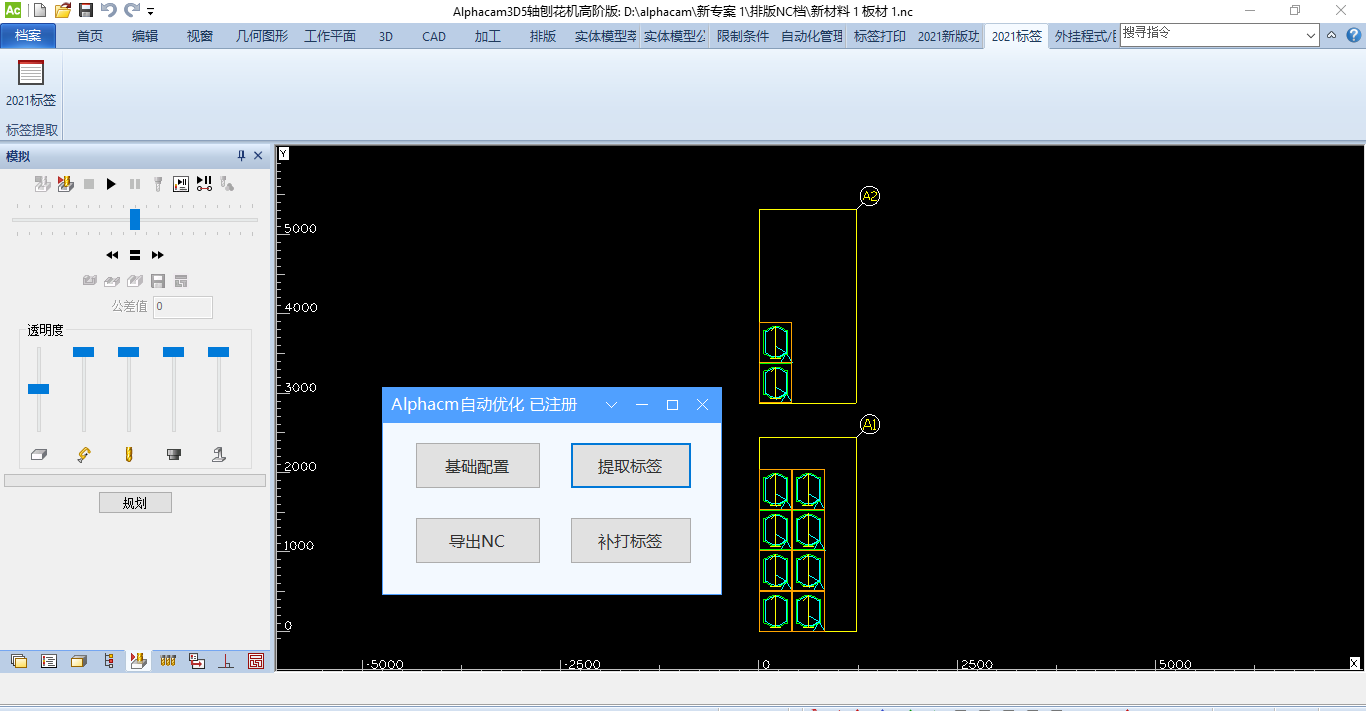Open the 搜寻指令 search command dropdown
Screen dimensions: 1366x711
(1312, 35)
